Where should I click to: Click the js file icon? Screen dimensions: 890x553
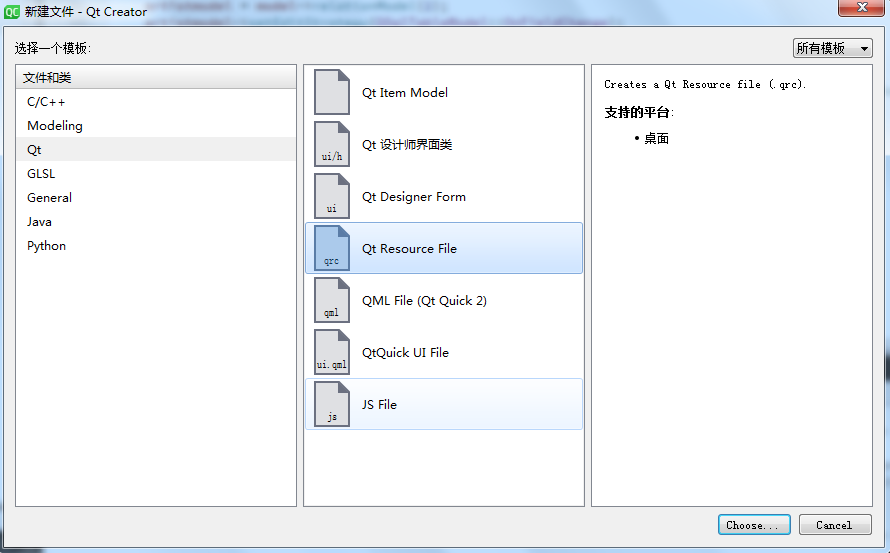(x=332, y=404)
